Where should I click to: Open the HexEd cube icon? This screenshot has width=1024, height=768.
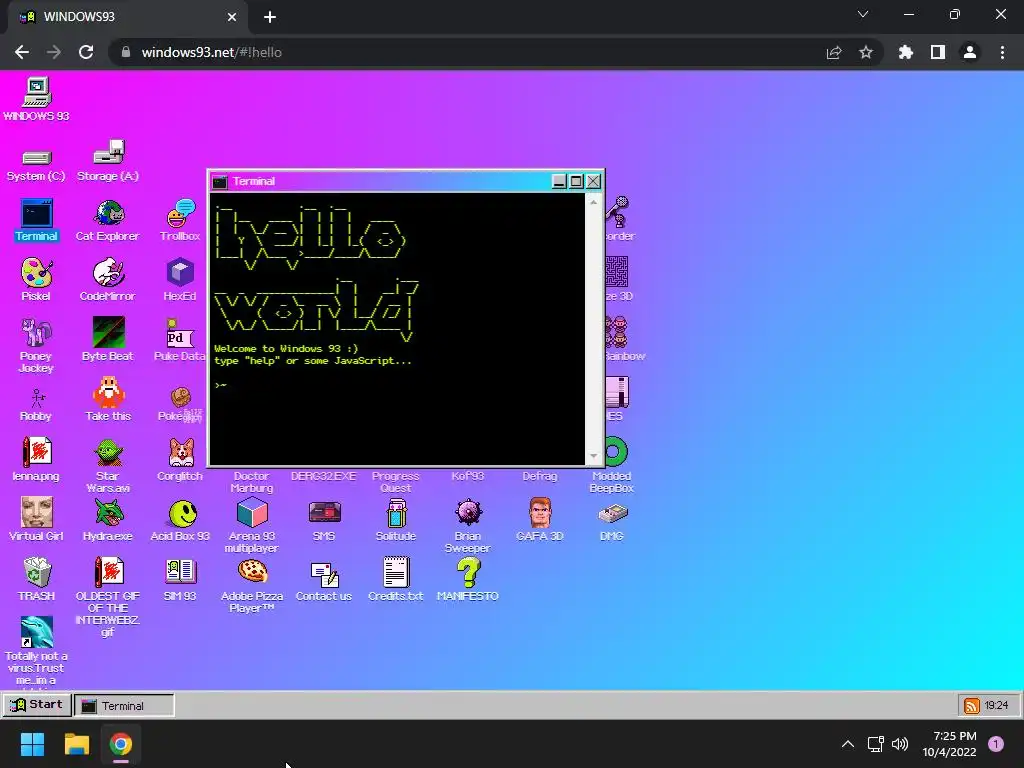[x=180, y=273]
